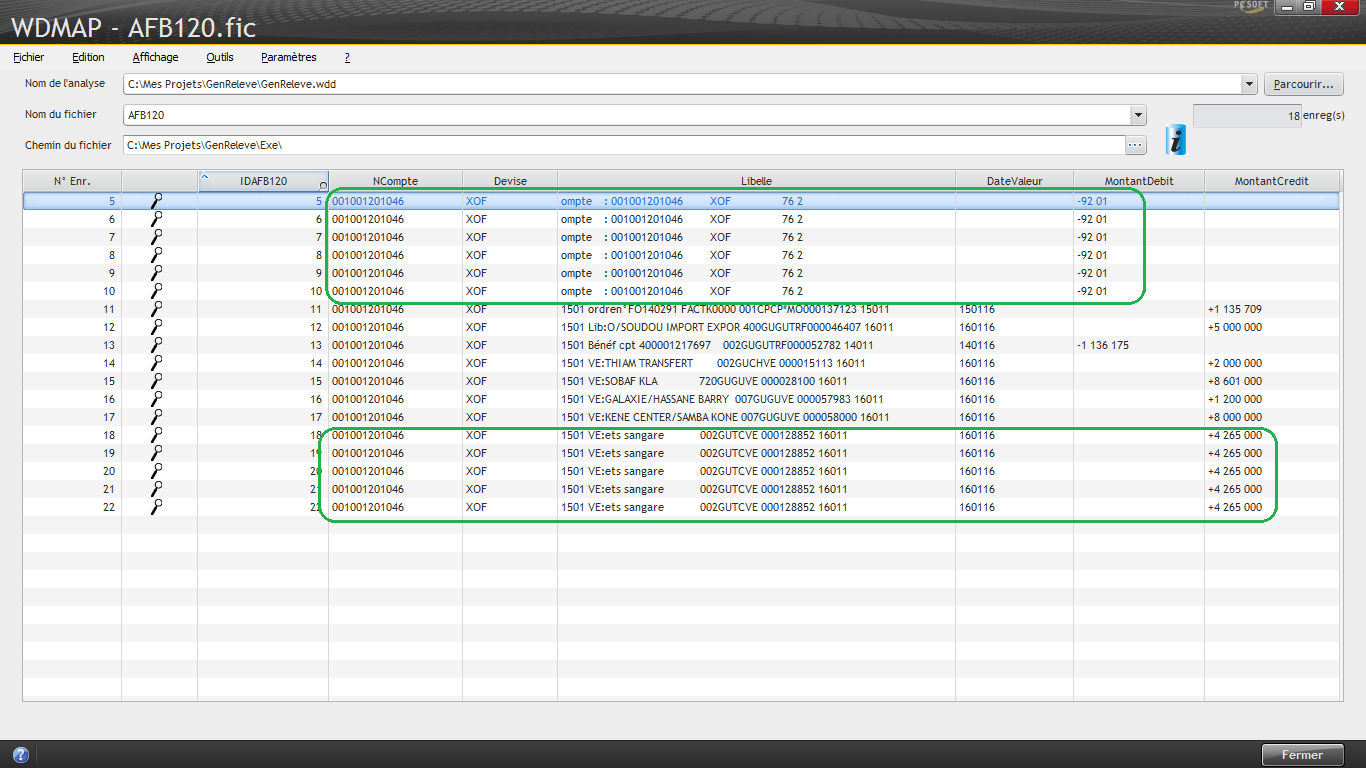Sort by N° Enr. column header
Screen dimensions: 1366x768
click(72, 181)
